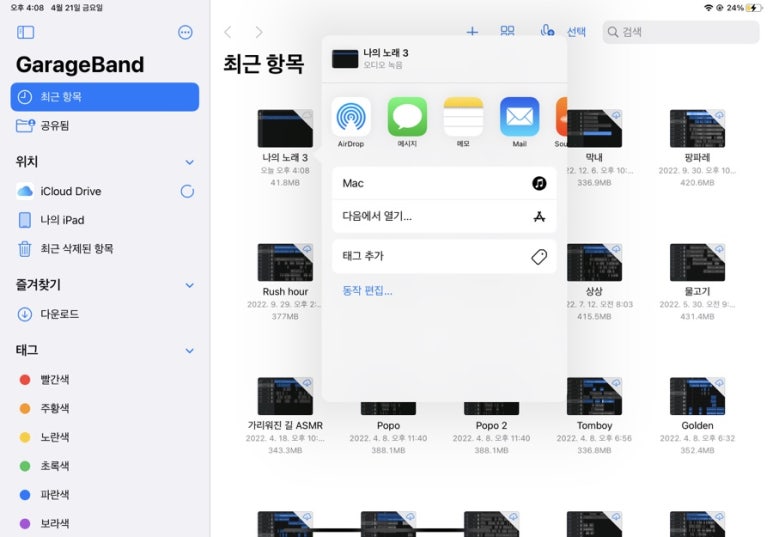Select 다음에서 열기... option
The width and height of the screenshot is (773, 537).
click(x=444, y=216)
